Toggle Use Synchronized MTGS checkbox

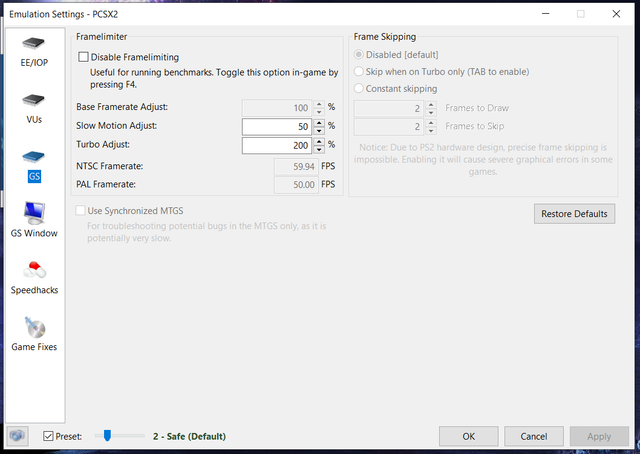click(80, 211)
